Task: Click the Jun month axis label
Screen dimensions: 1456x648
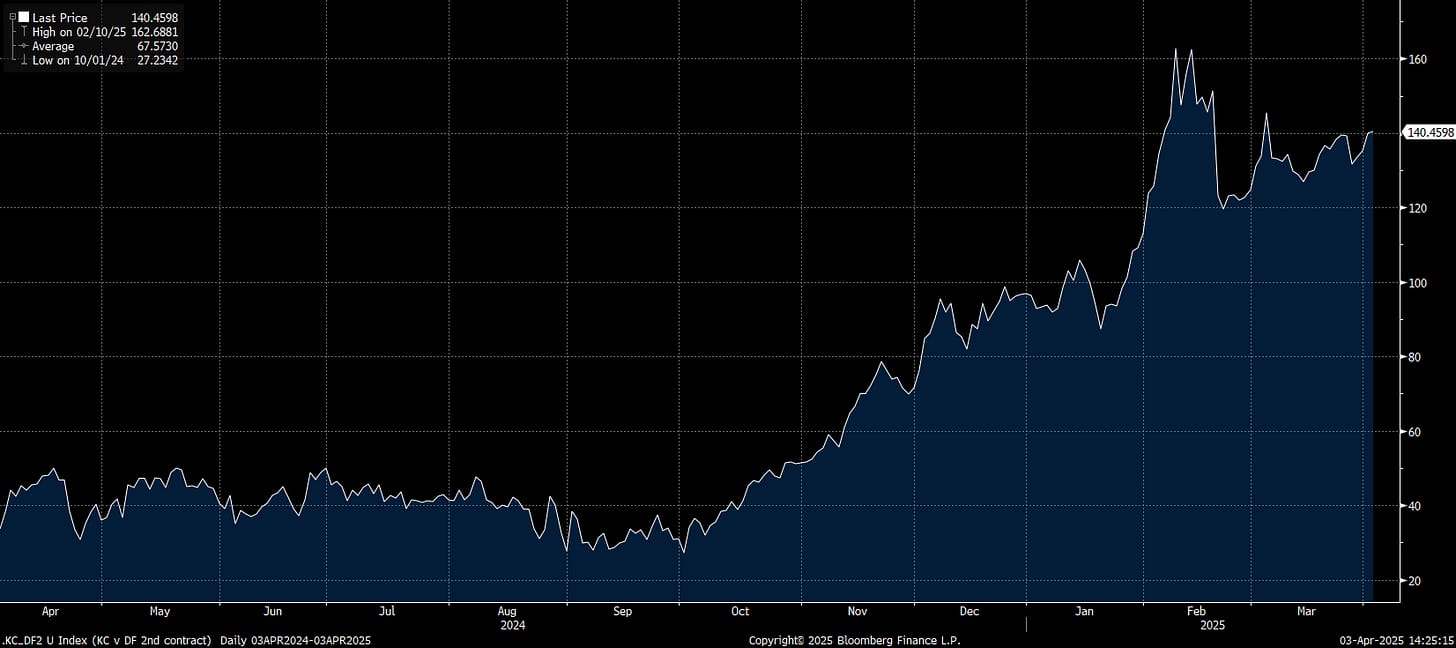Action: click(x=273, y=610)
